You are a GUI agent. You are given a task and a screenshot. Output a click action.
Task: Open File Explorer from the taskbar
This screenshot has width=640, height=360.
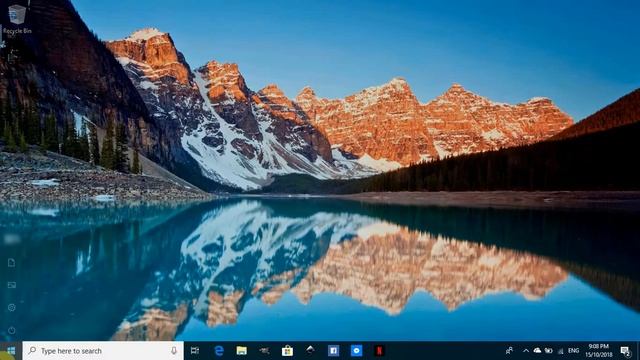coord(242,351)
